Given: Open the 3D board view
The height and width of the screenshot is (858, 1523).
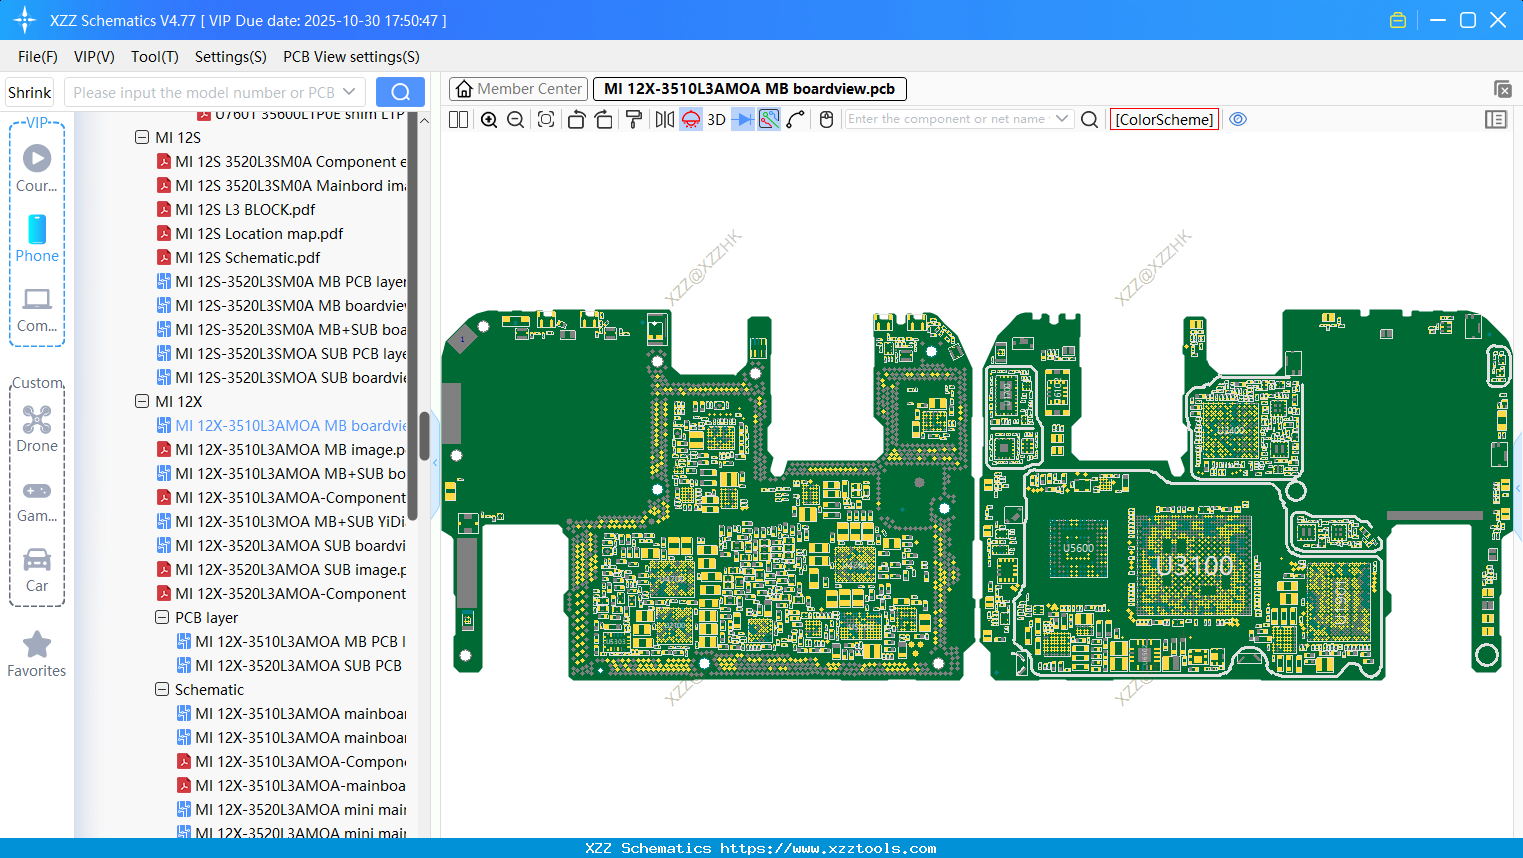Looking at the screenshot, I should coord(714,119).
